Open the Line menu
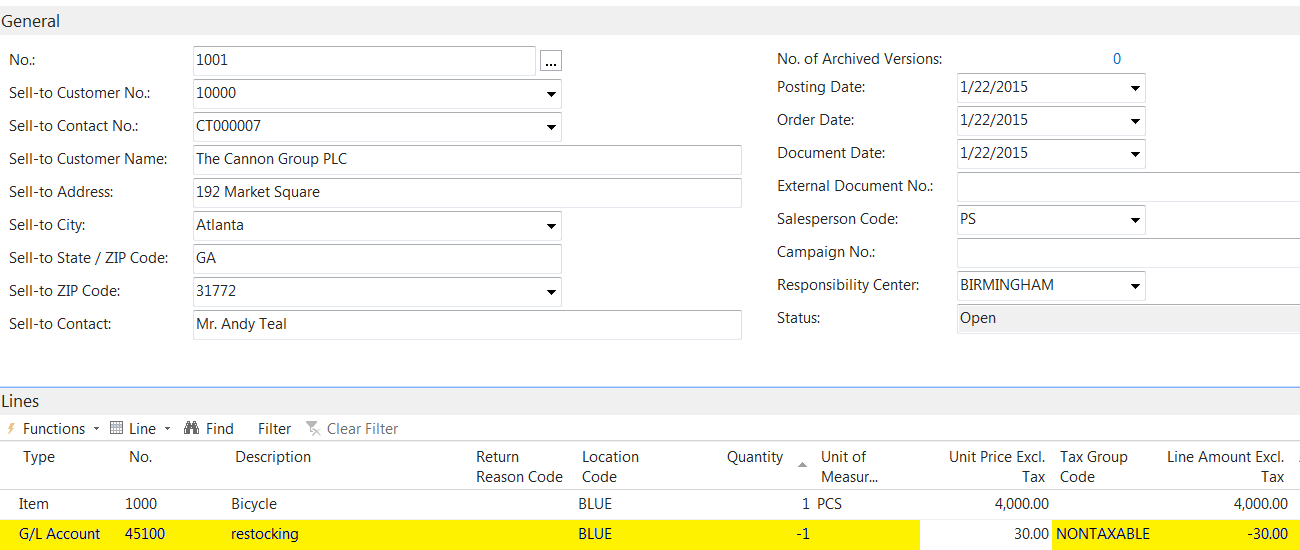Viewport: 1300px width, 550px height. pos(142,428)
